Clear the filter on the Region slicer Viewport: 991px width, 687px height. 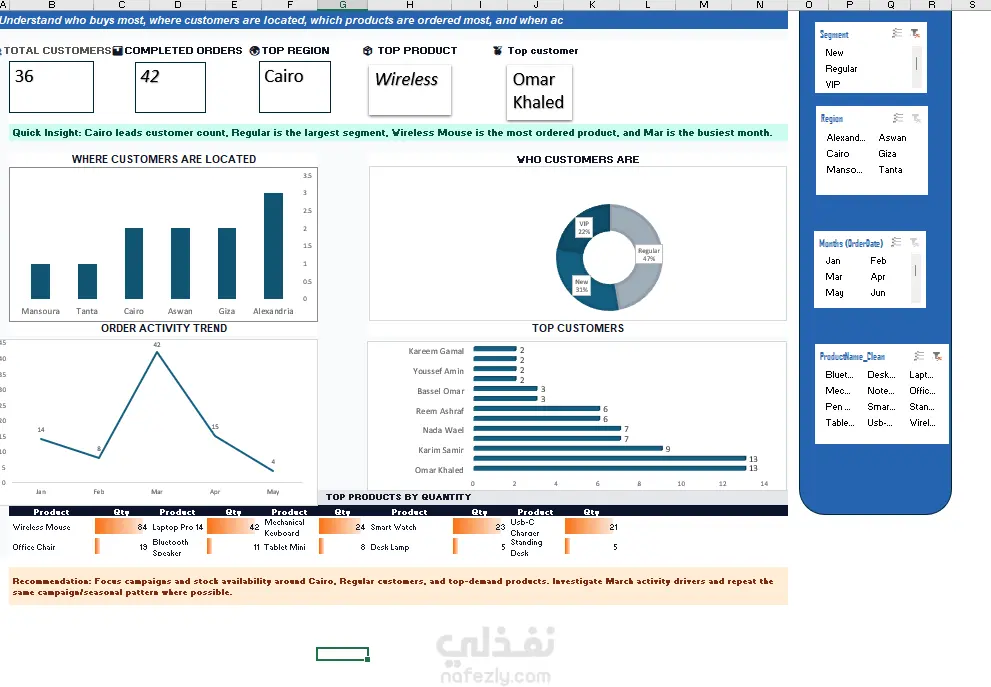point(916,118)
